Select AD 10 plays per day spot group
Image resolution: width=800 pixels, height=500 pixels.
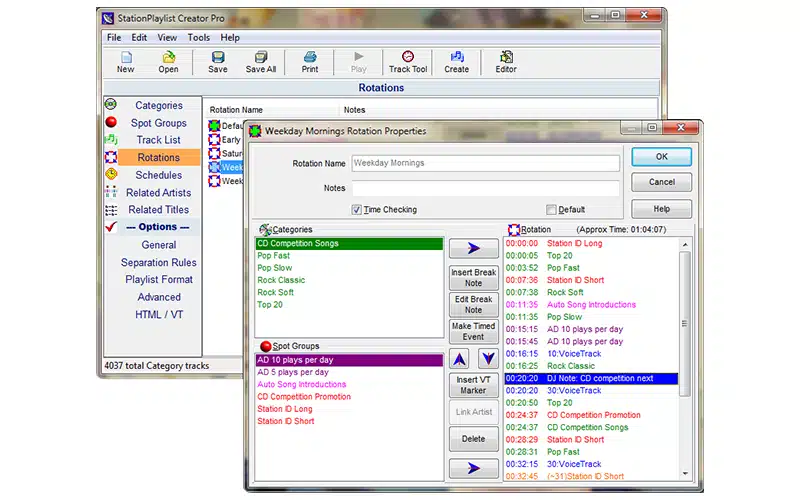pyautogui.click(x=349, y=360)
